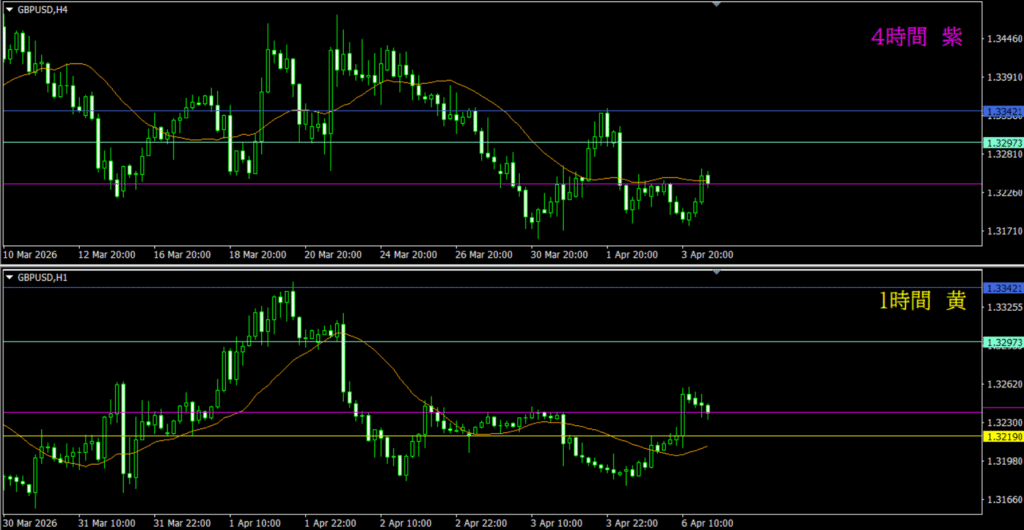Select the blue 1.33421 price tag in H4 chart

point(1001,111)
